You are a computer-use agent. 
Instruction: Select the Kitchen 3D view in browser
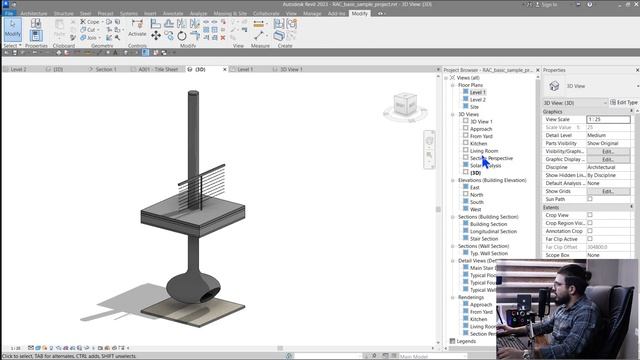[478, 144]
